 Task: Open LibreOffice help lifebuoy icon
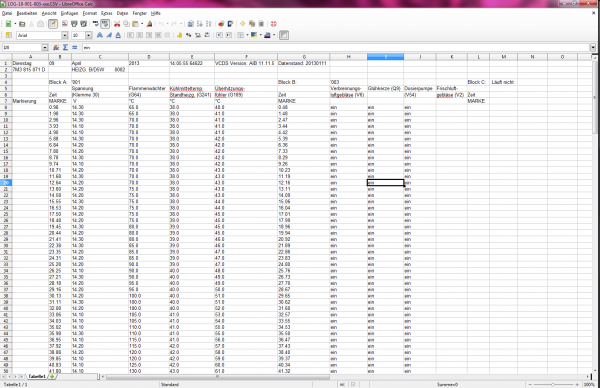tap(273, 24)
